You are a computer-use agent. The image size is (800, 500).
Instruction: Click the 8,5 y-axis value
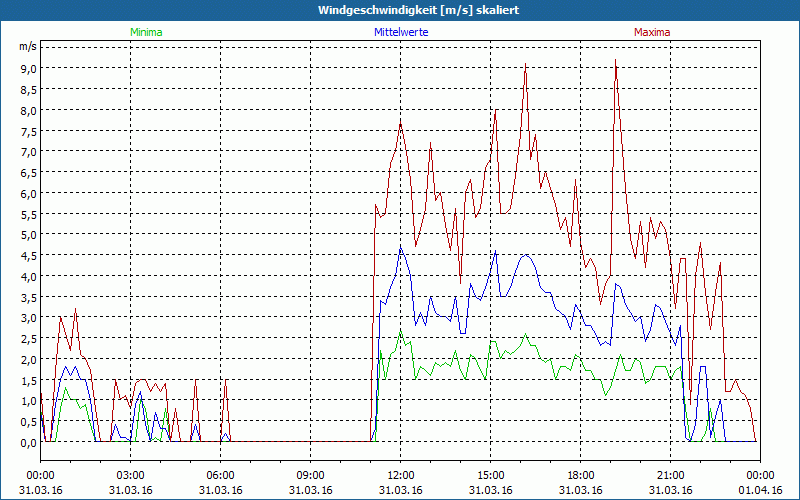[x=29, y=89]
